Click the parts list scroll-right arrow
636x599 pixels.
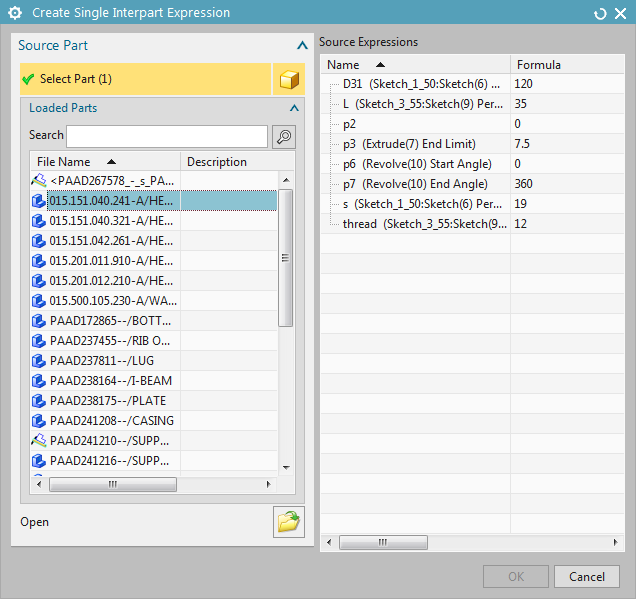tap(268, 484)
